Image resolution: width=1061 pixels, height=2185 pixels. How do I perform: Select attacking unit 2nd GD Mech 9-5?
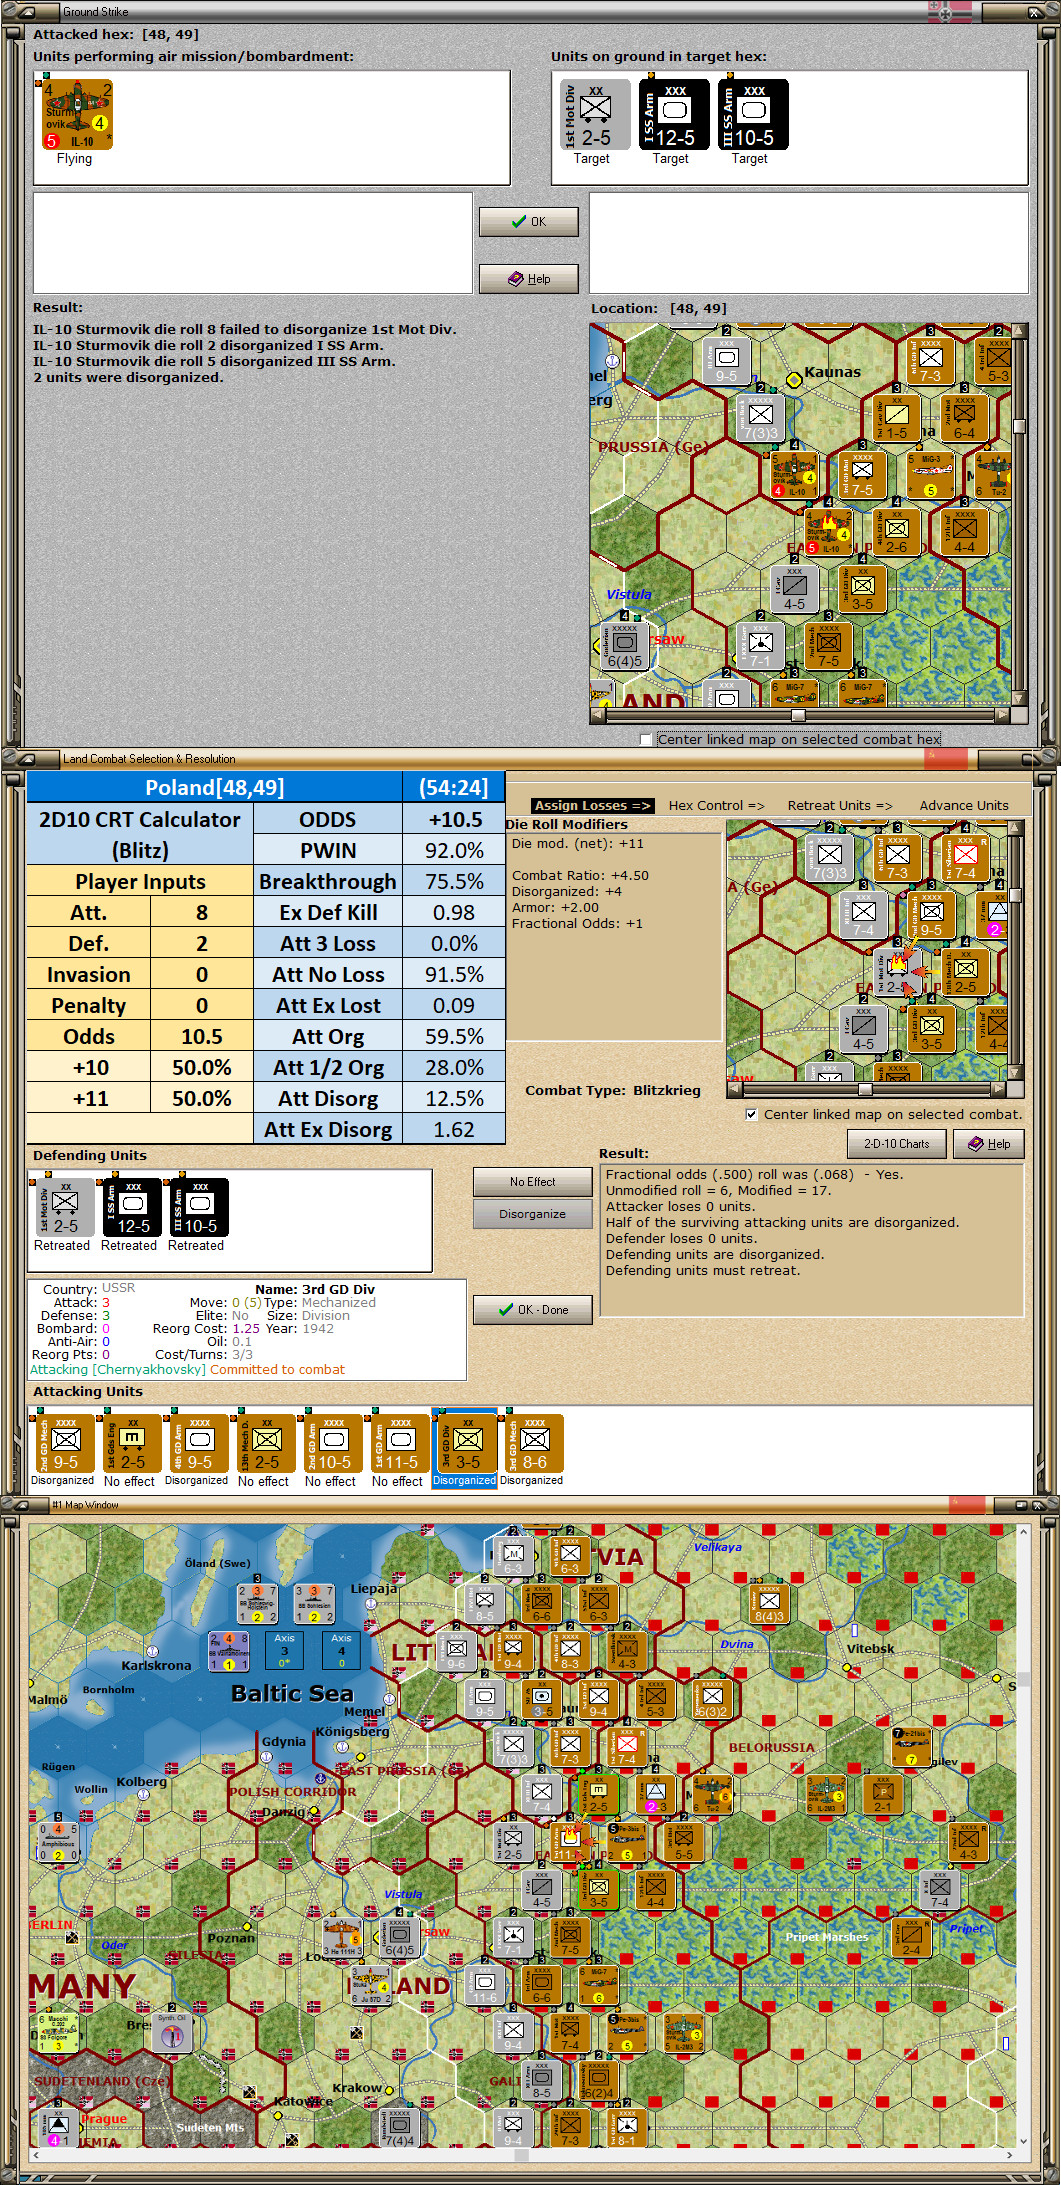pos(65,1442)
